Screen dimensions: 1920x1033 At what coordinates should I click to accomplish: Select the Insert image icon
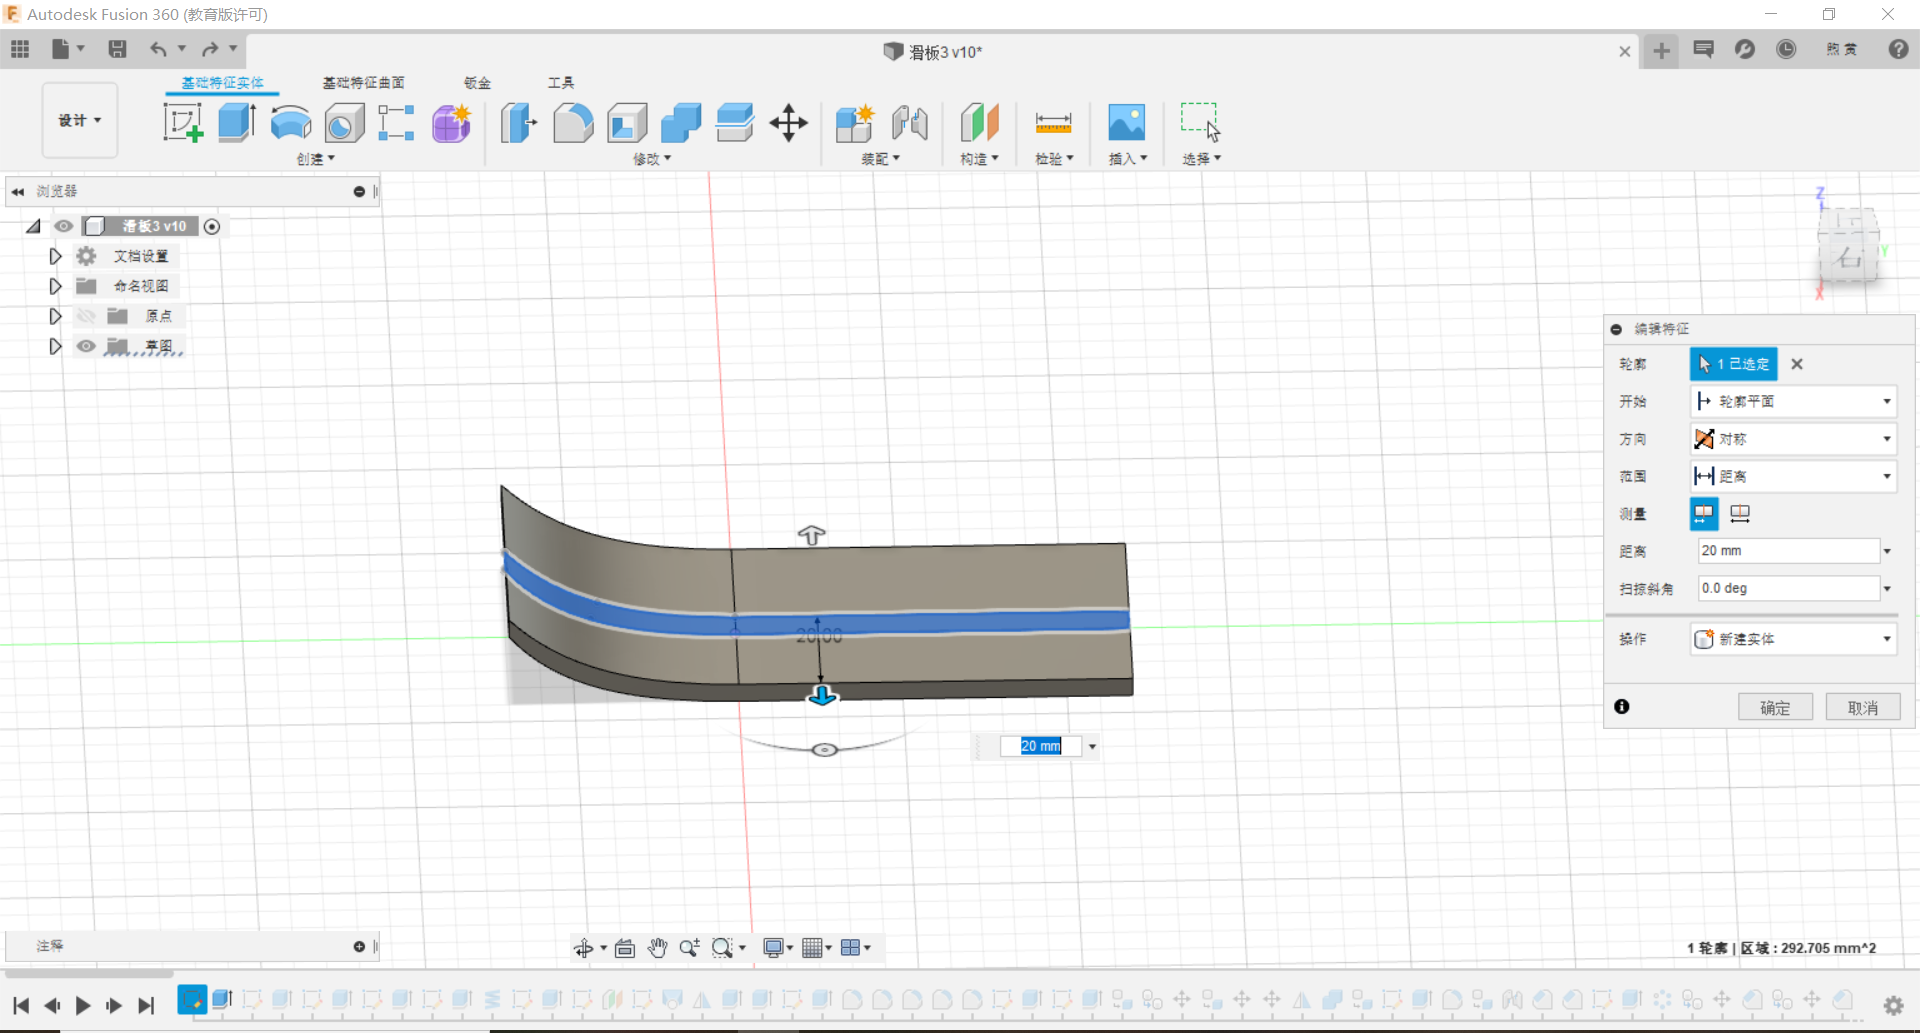pos(1127,122)
